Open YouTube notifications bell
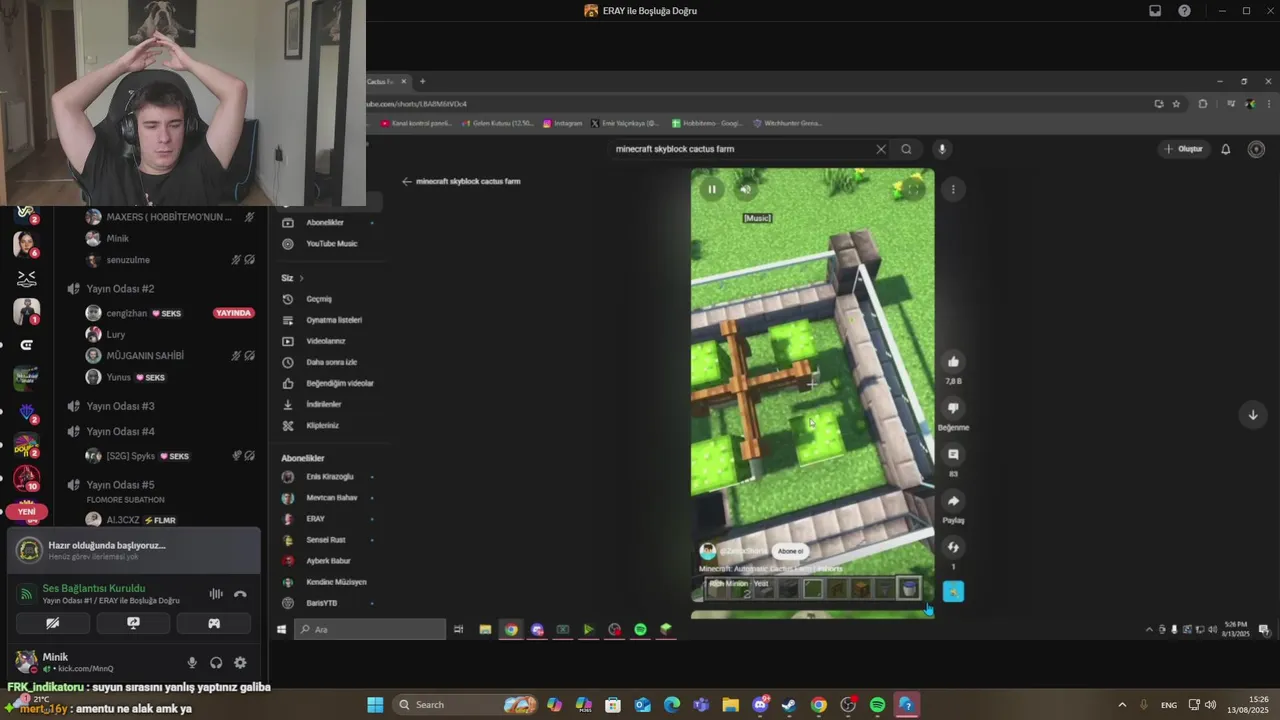1280x720 pixels. 1226,149
